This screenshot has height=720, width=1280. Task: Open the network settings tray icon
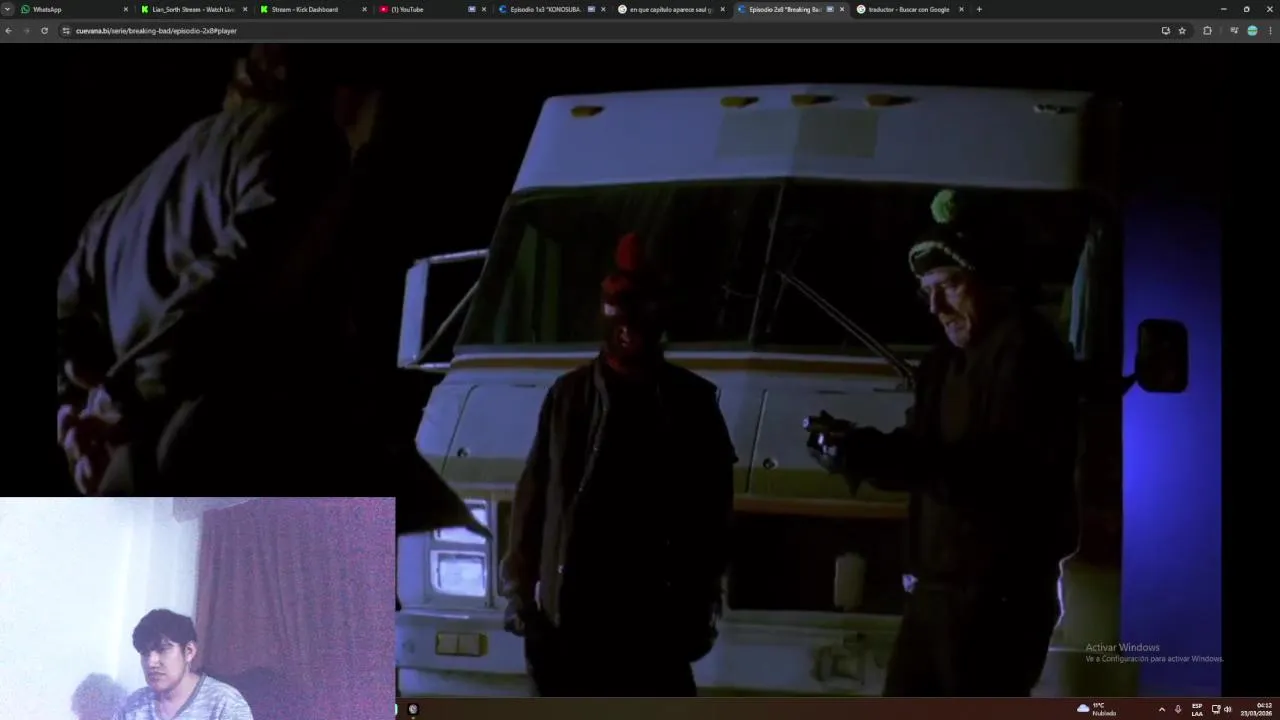coord(1216,709)
